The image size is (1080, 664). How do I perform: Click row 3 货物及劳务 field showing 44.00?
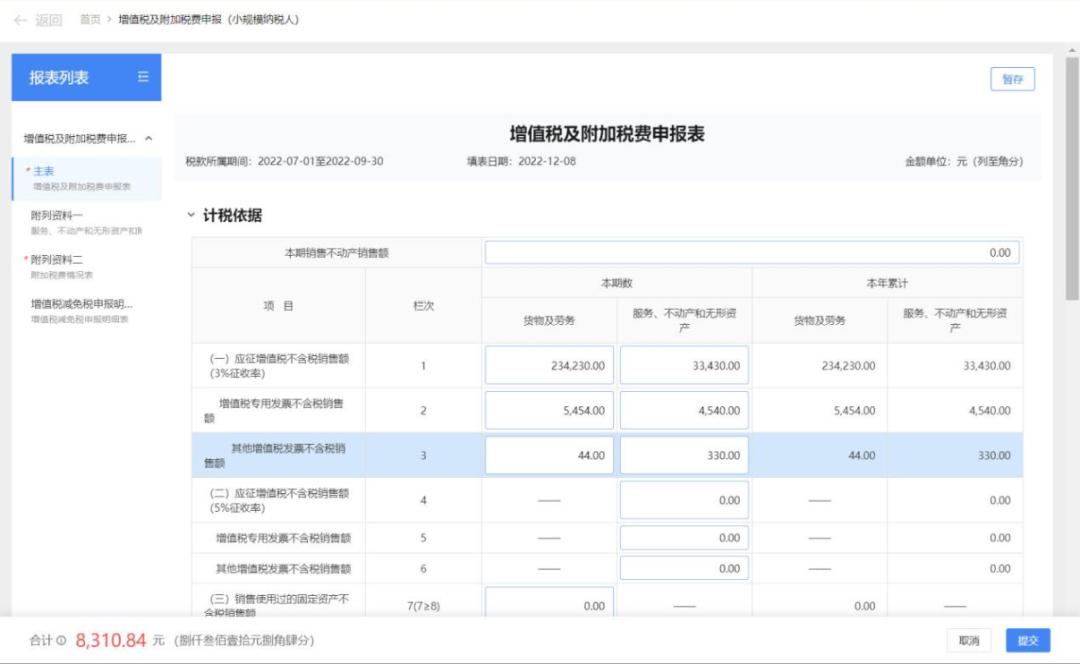549,455
